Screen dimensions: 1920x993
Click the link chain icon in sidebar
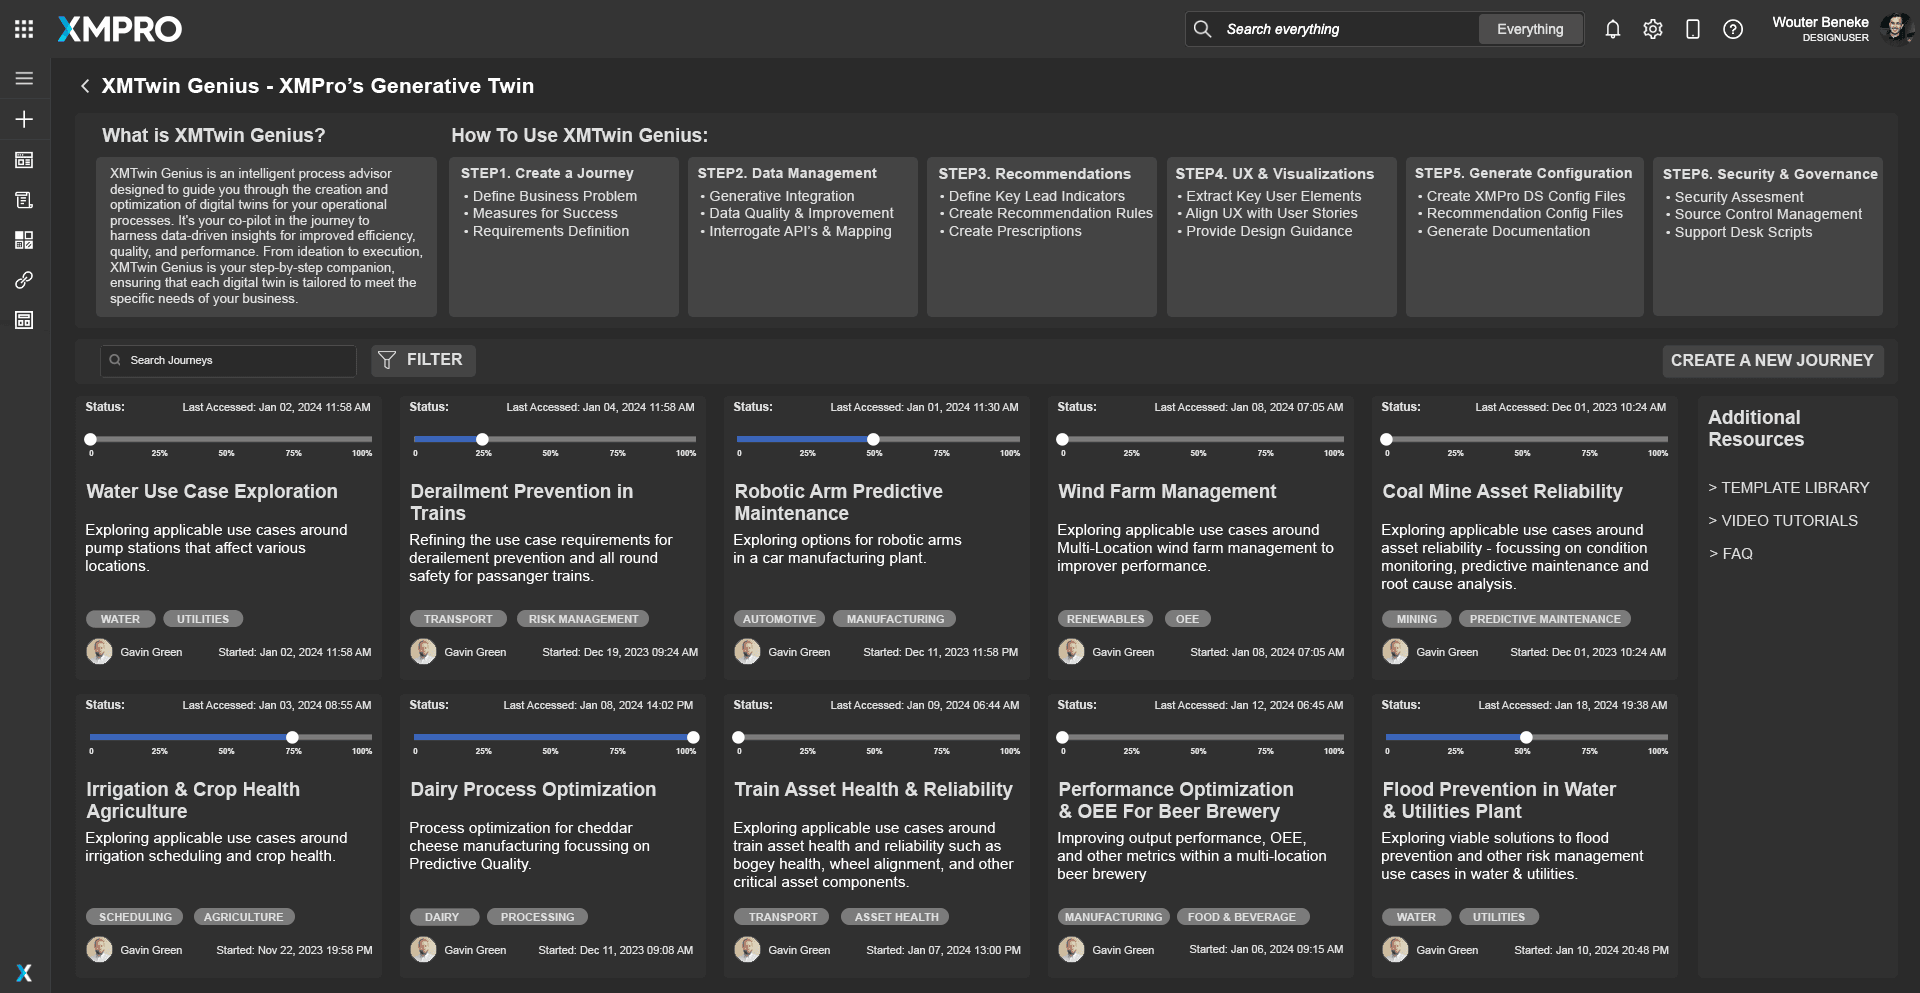click(24, 280)
